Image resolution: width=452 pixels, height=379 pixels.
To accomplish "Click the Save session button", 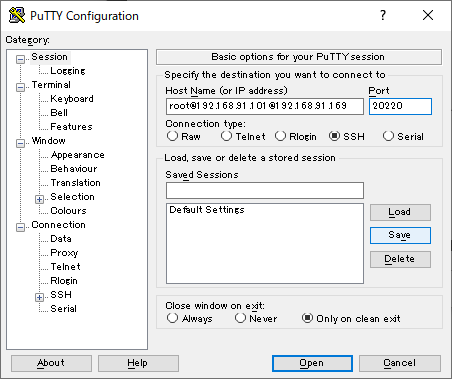I will coord(400,235).
